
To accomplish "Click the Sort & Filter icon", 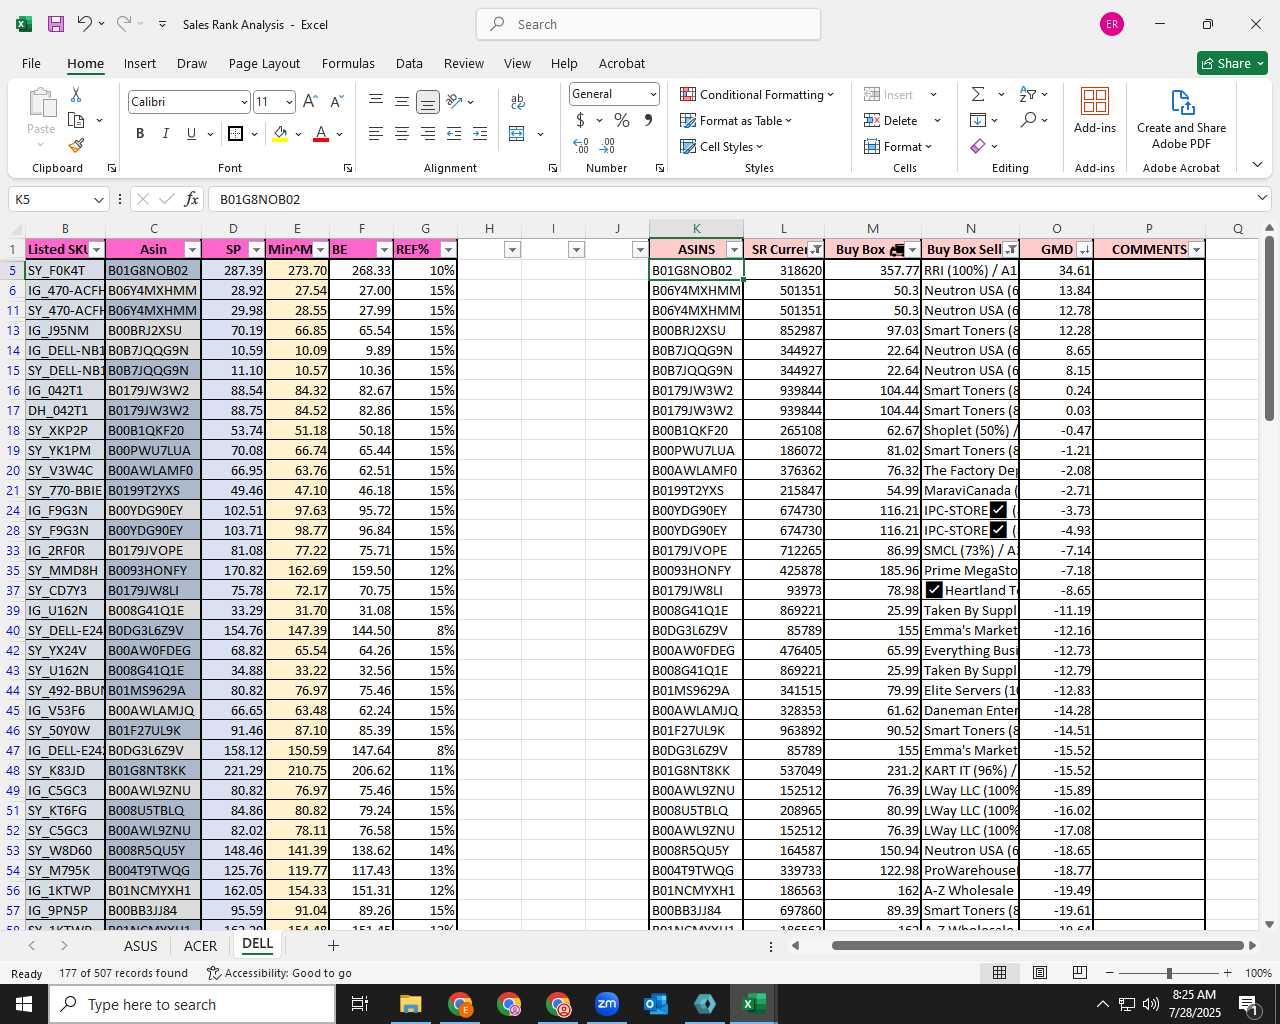I will 1028,94.
